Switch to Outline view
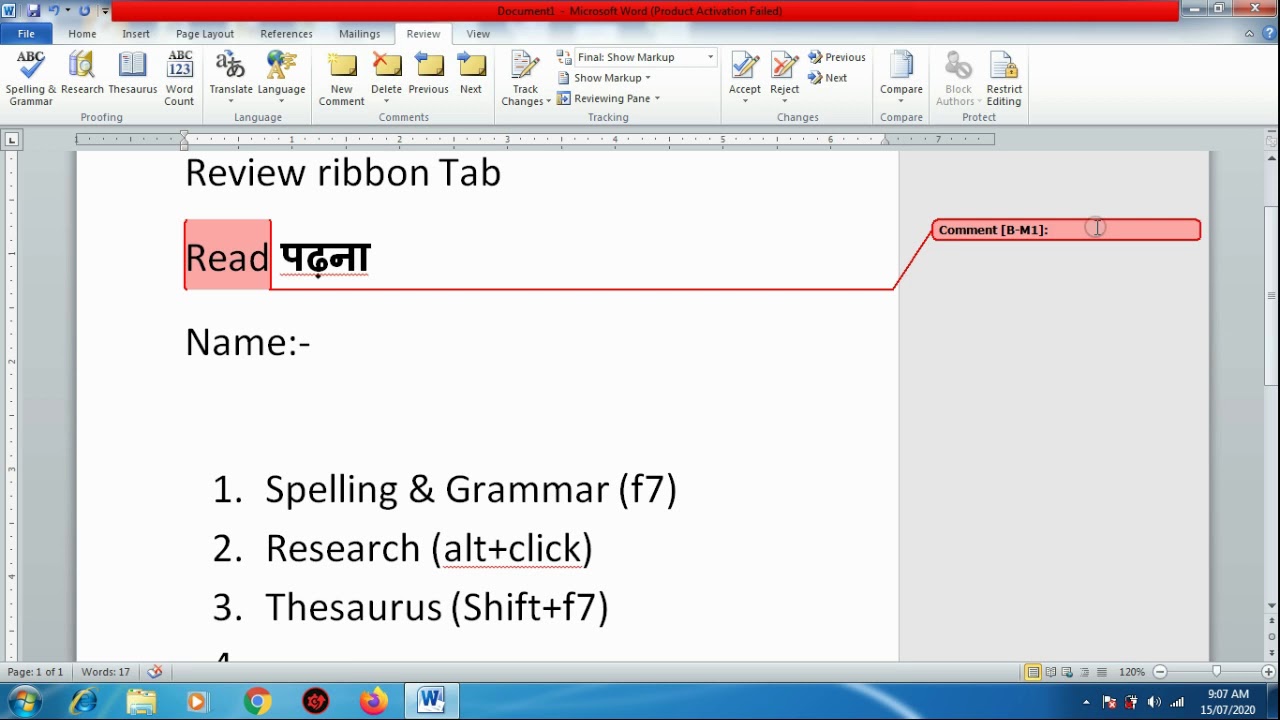This screenshot has height=720, width=1280. [1085, 672]
